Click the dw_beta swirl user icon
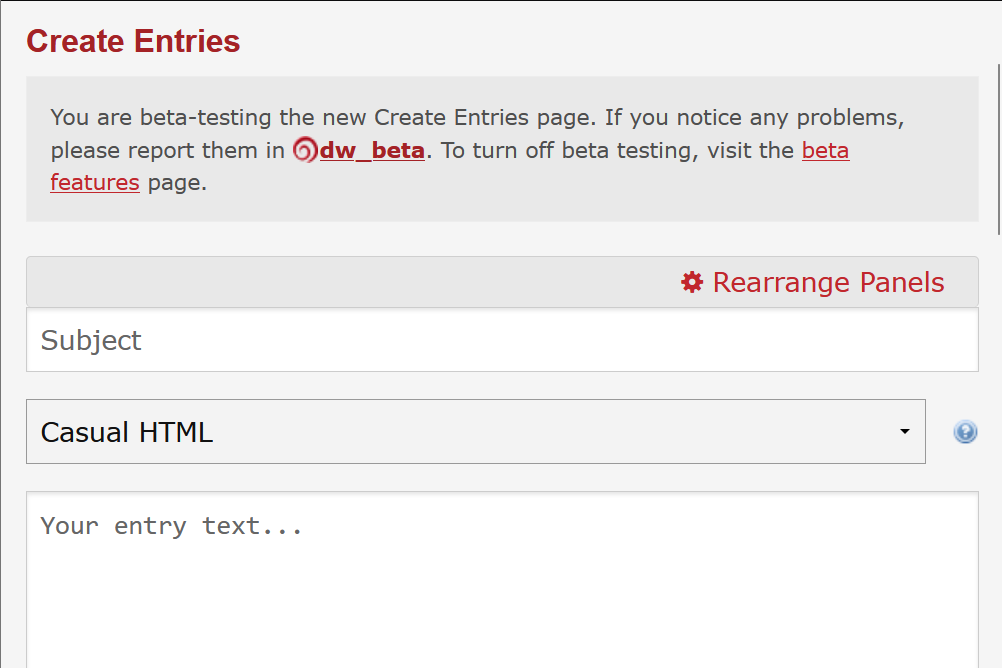The width and height of the screenshot is (1002, 668). [305, 150]
